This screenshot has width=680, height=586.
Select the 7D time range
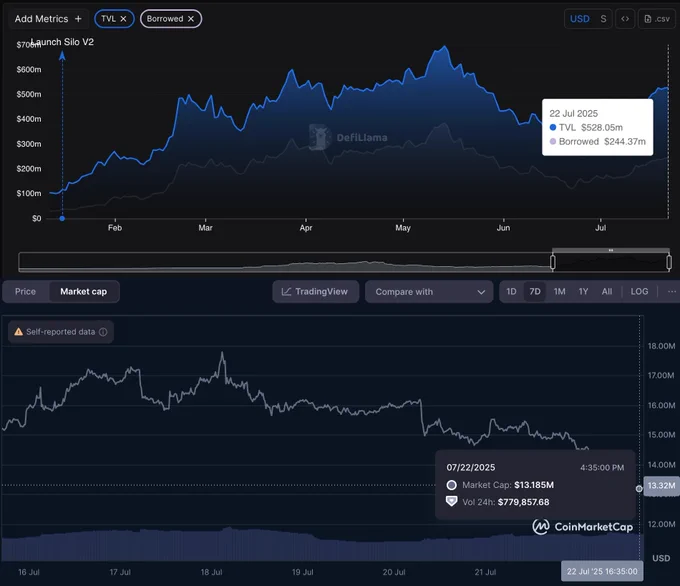click(535, 291)
